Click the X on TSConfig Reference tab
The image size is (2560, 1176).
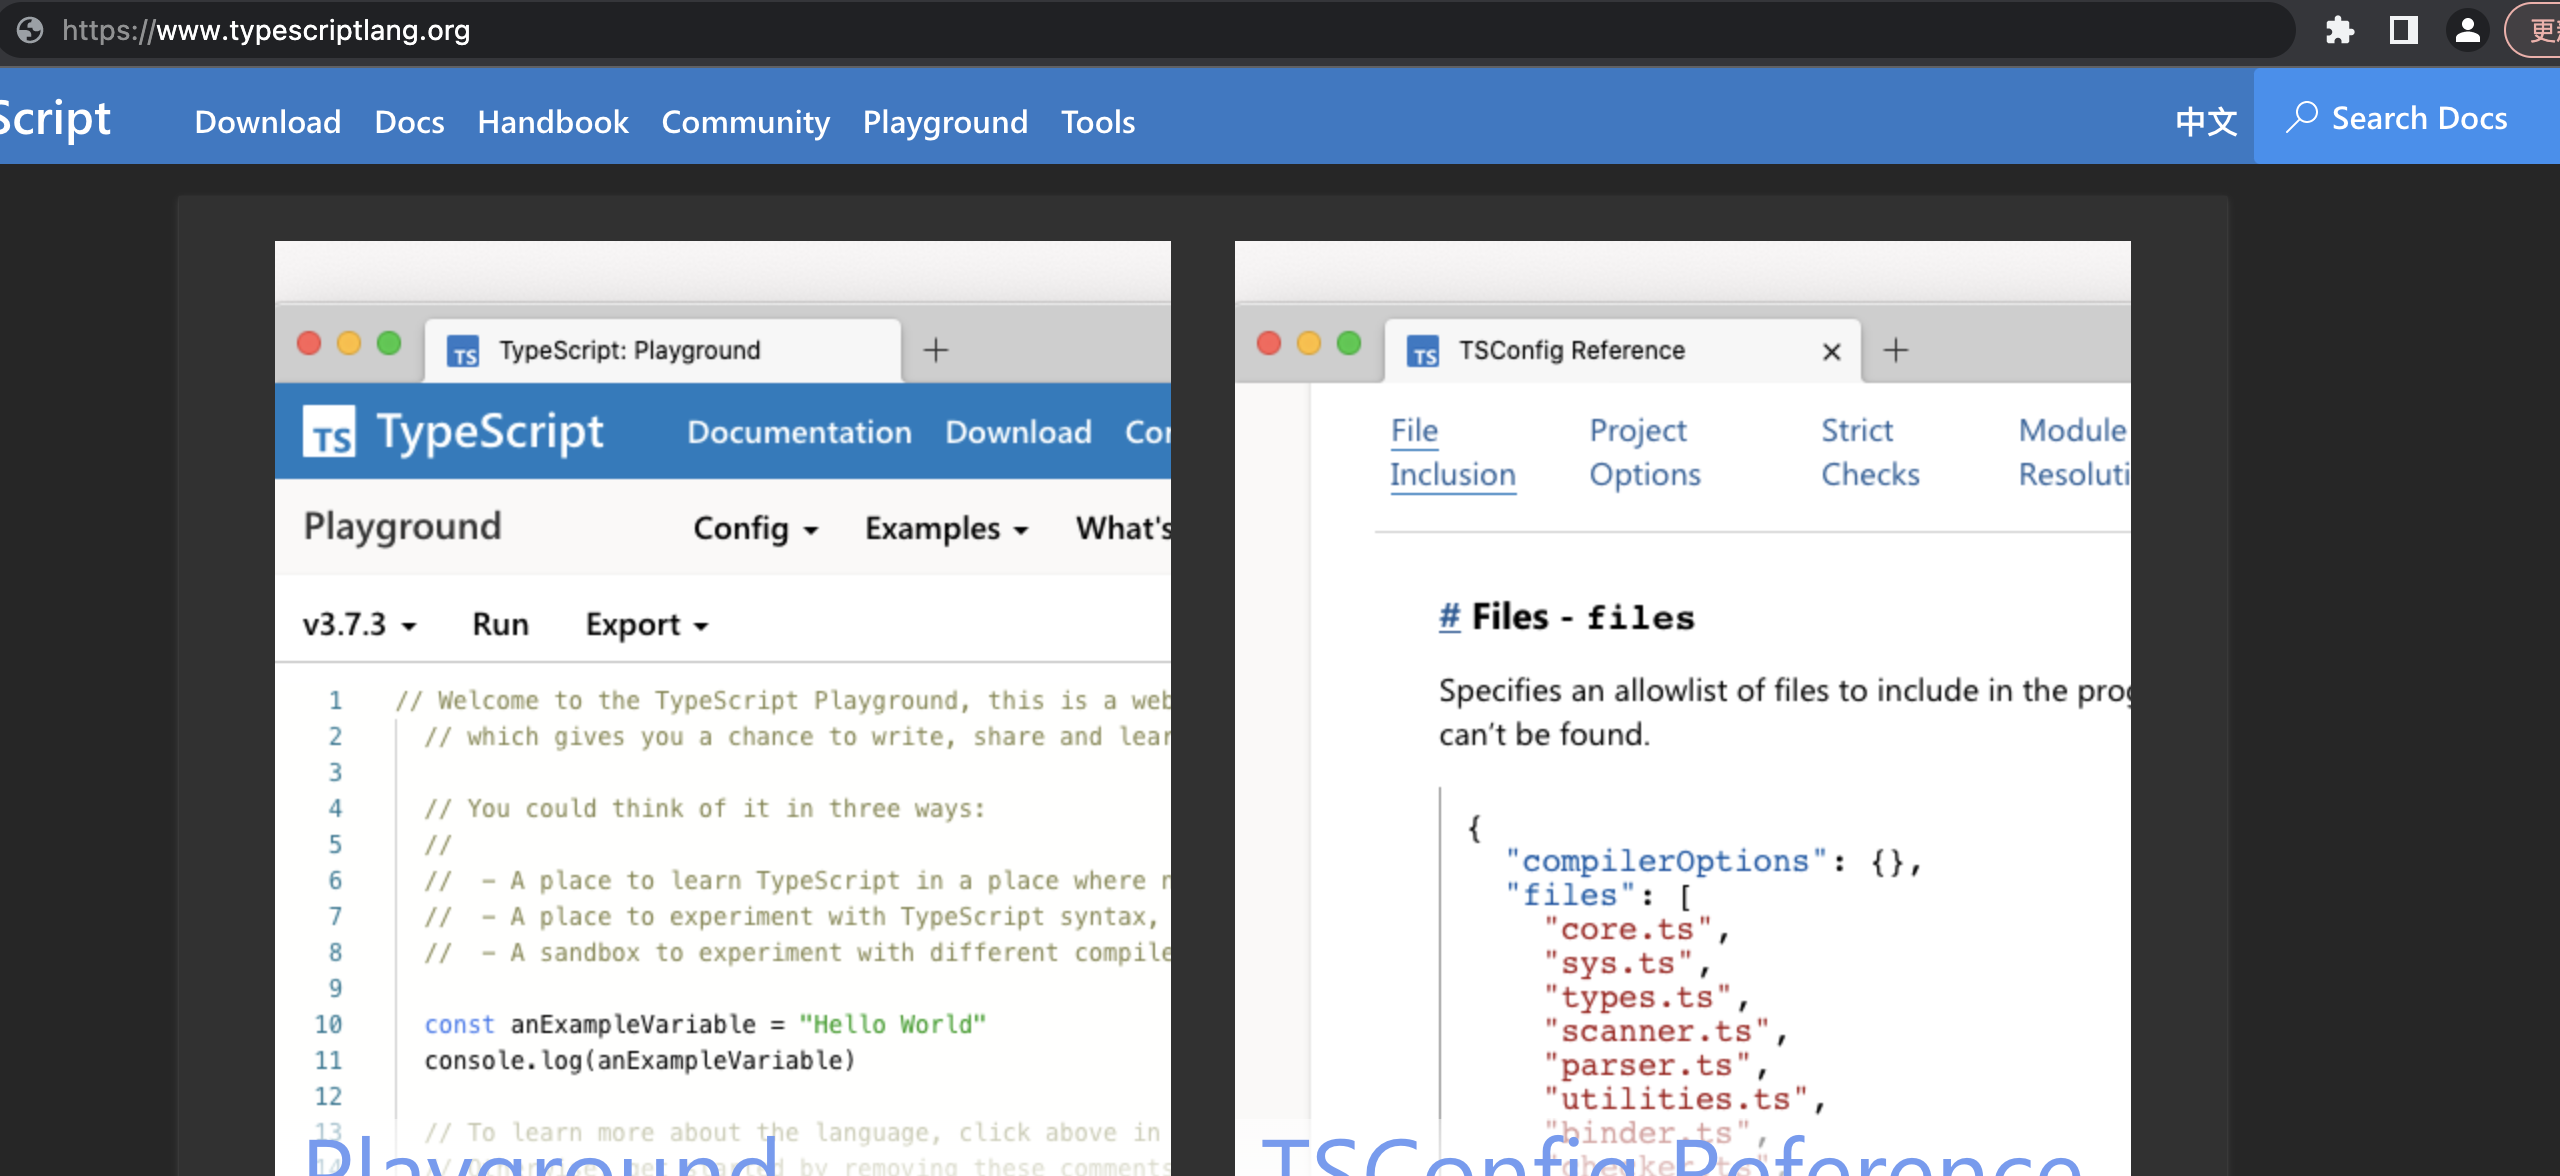coord(1831,351)
